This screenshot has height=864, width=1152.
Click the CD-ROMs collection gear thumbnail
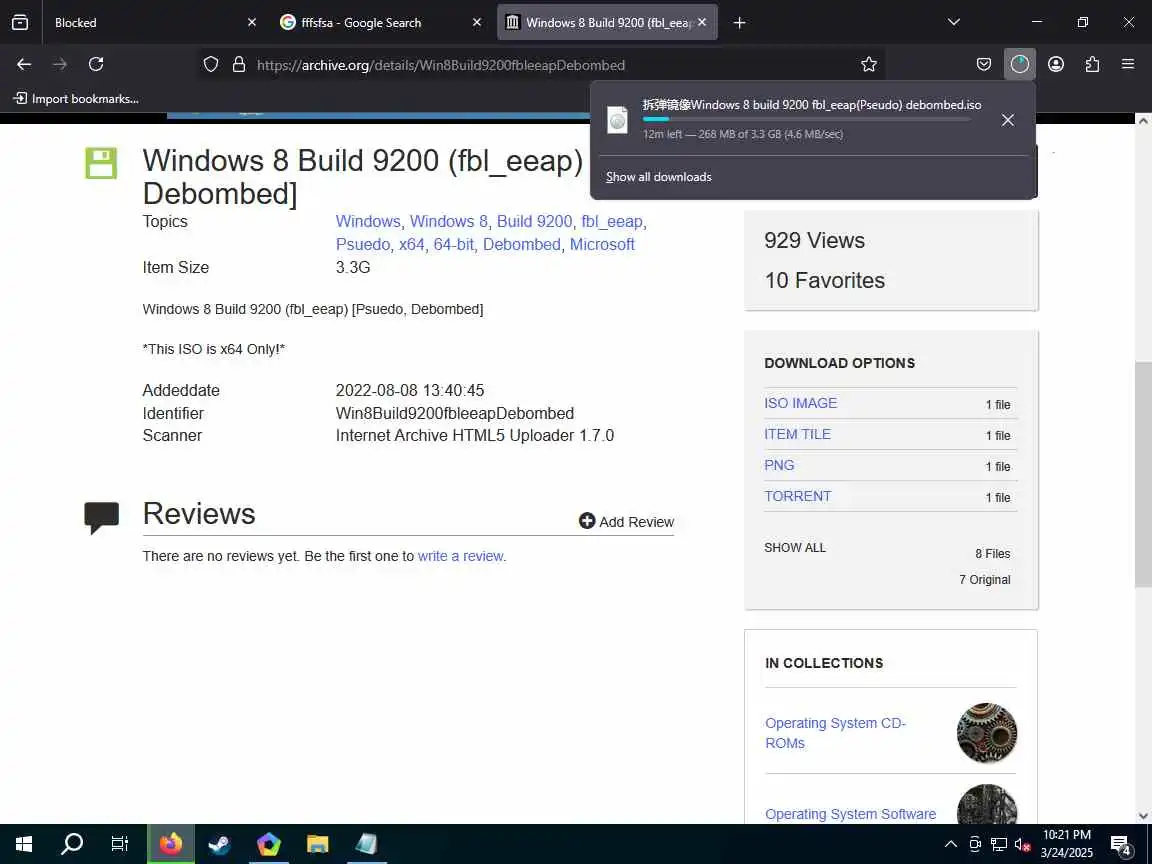(x=987, y=732)
